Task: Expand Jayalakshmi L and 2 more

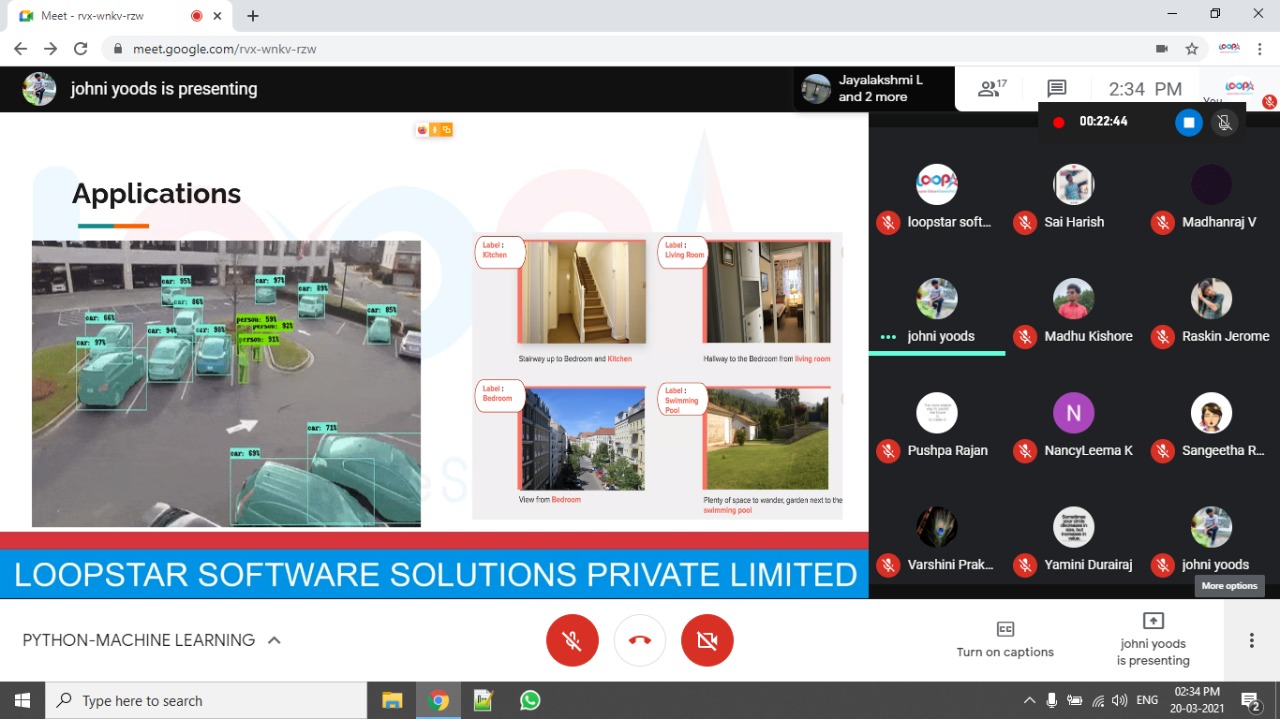Action: click(875, 89)
